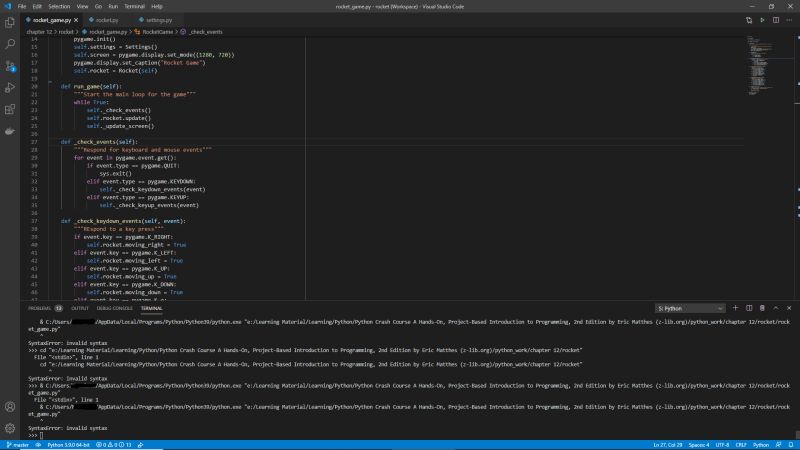Click '_check_events' method breadcrumb

(202, 32)
